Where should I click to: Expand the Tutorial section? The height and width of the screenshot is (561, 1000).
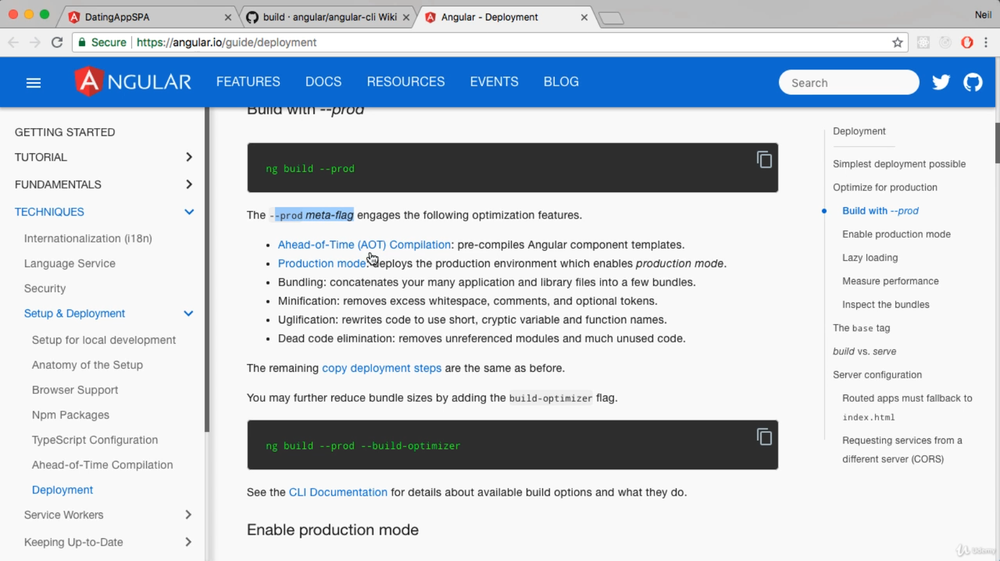pyautogui.click(x=188, y=157)
